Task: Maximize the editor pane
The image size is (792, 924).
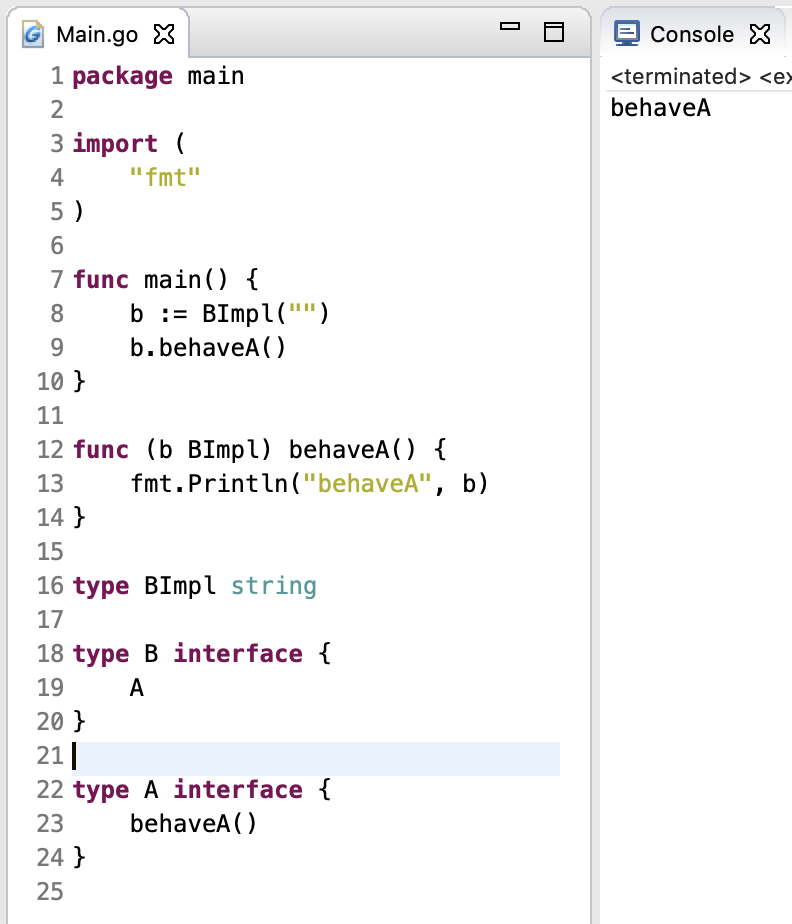Action: [x=554, y=33]
